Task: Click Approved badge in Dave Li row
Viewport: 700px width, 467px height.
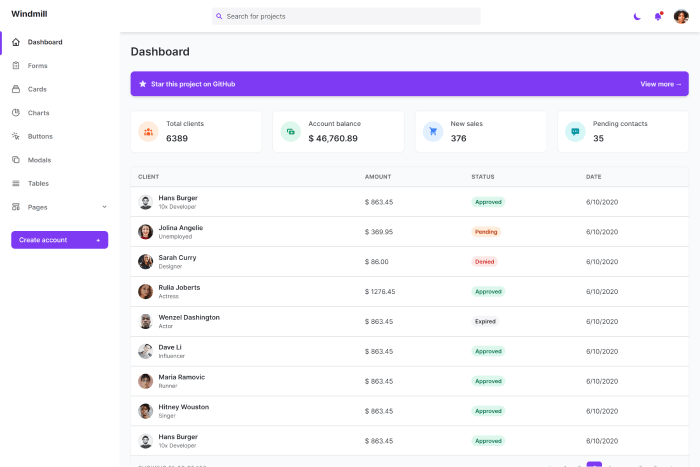Action: tap(488, 351)
